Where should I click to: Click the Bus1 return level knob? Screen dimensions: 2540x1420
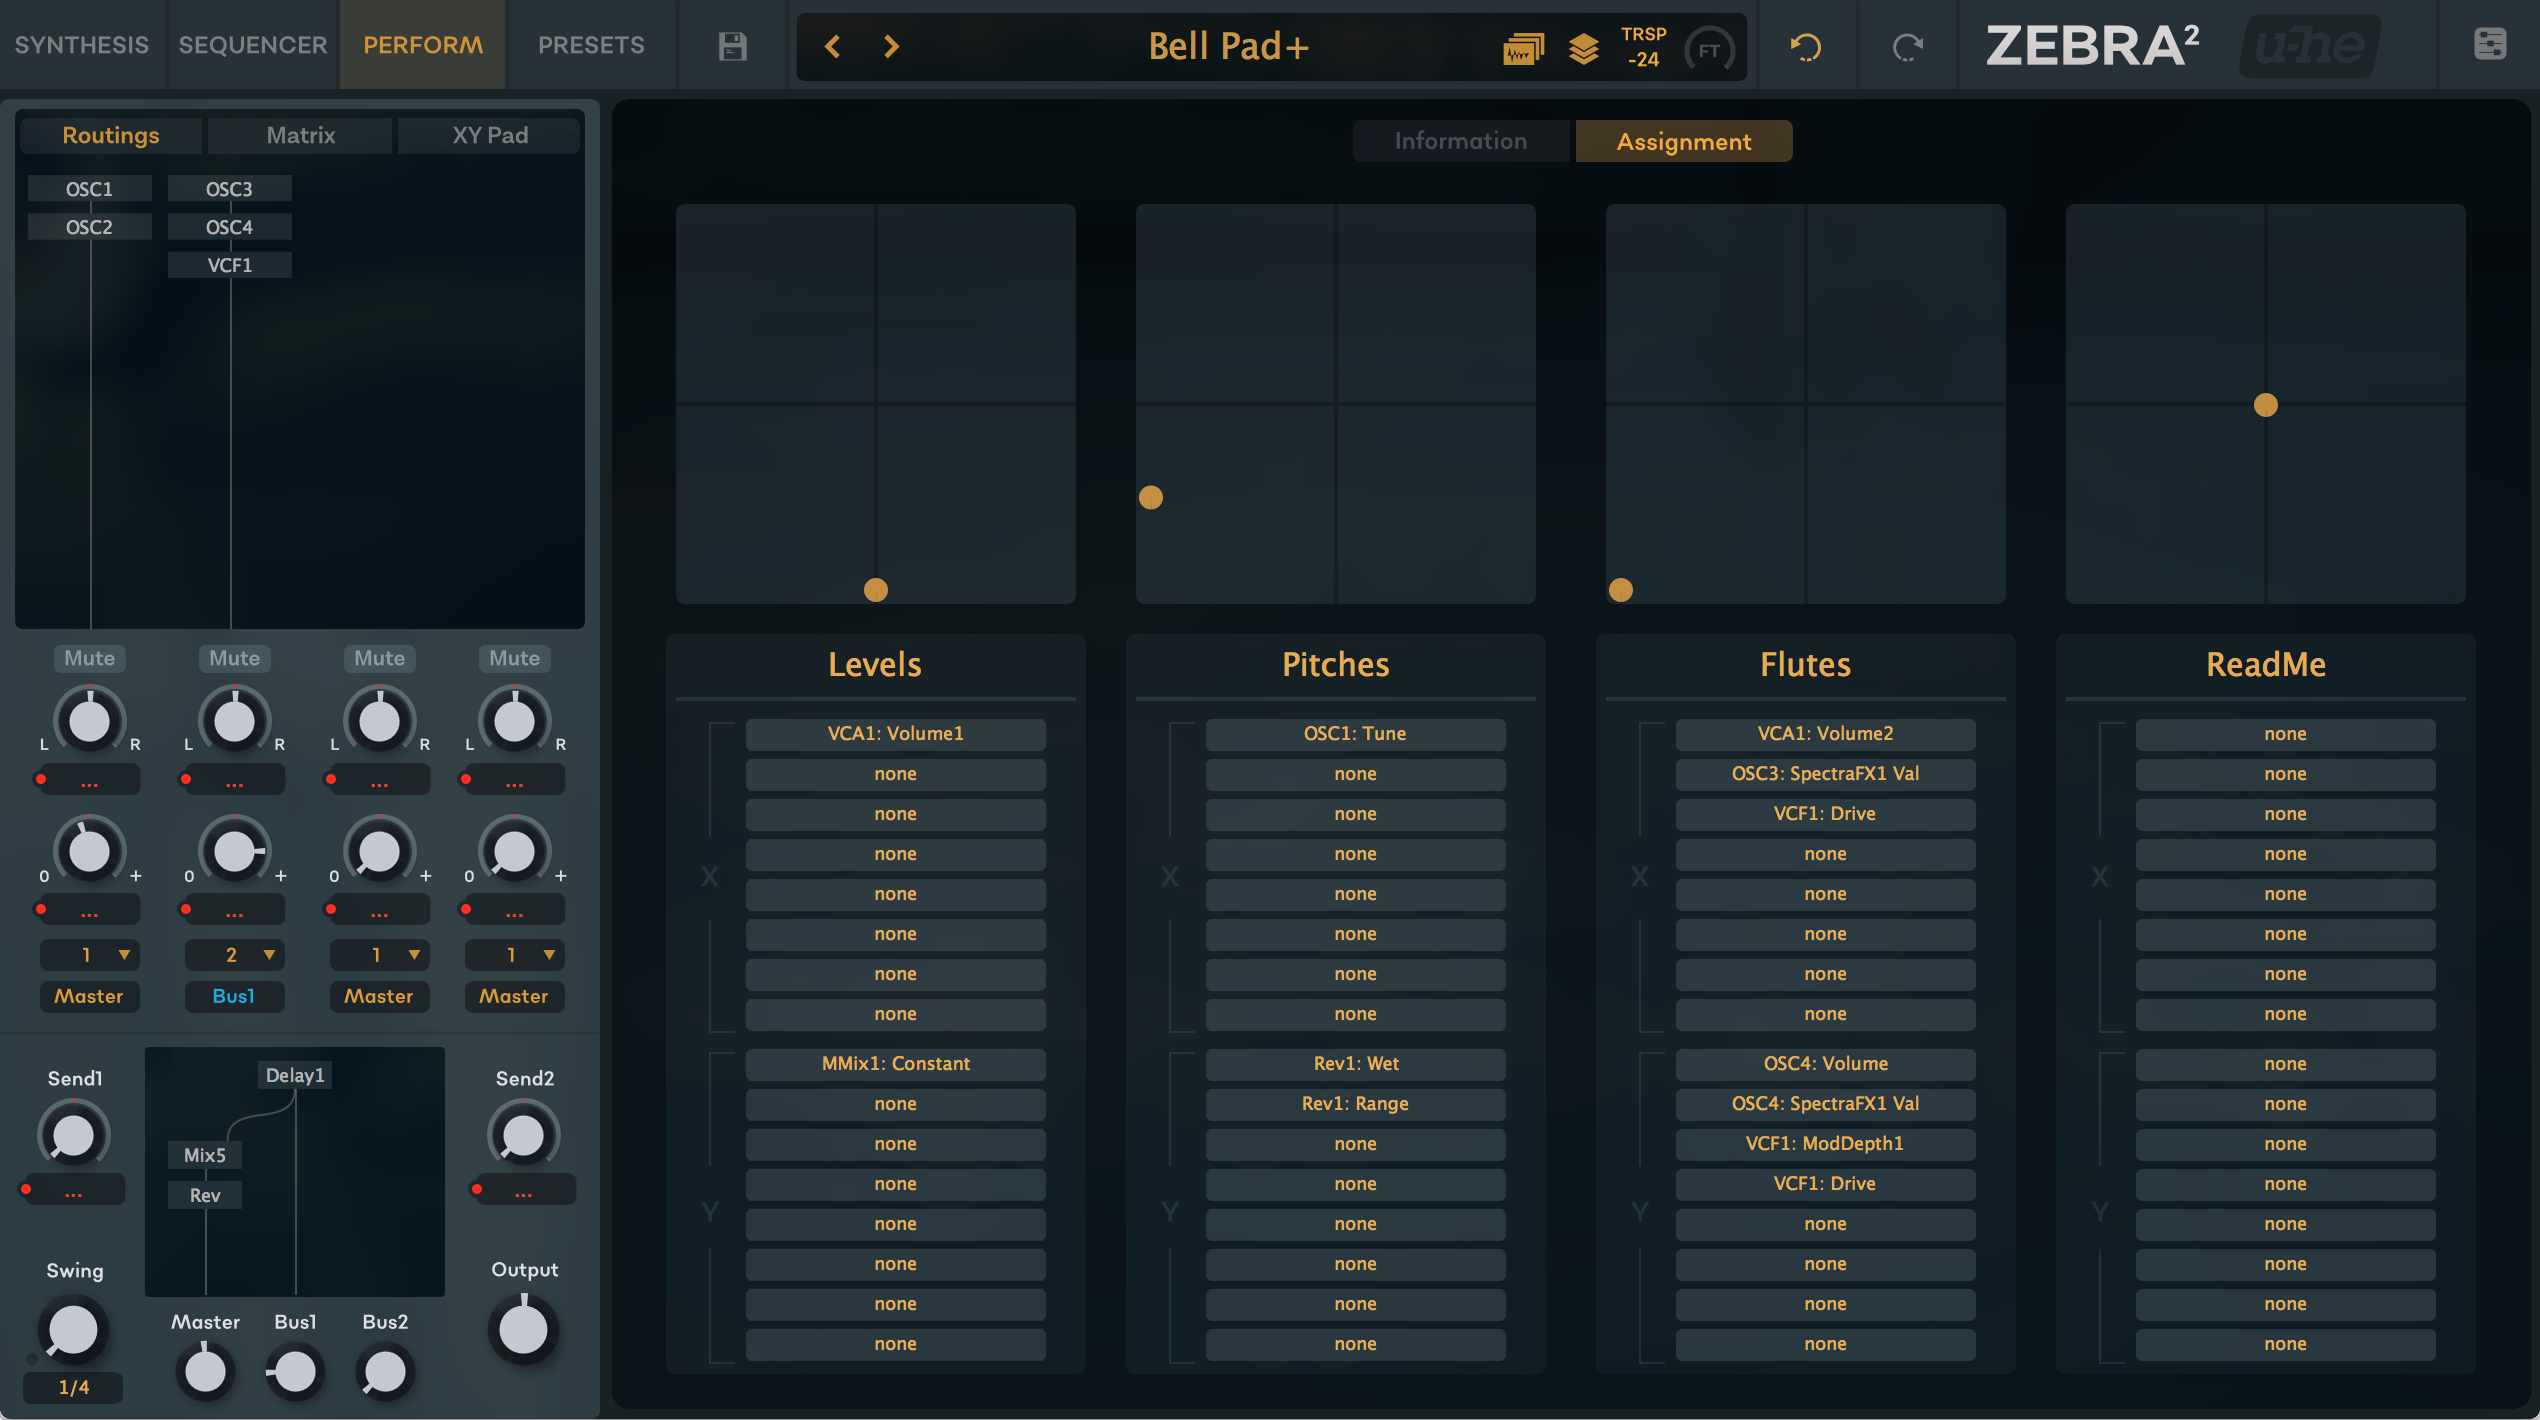[x=295, y=1372]
